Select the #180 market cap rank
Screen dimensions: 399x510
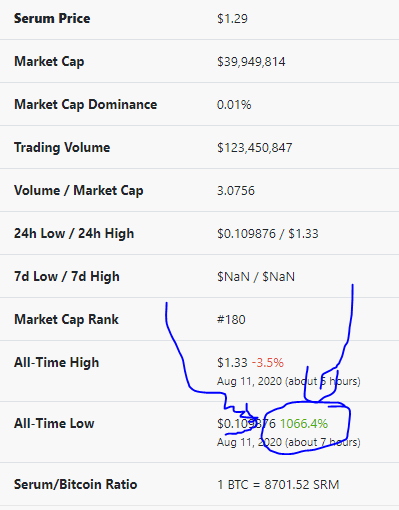[x=231, y=320]
